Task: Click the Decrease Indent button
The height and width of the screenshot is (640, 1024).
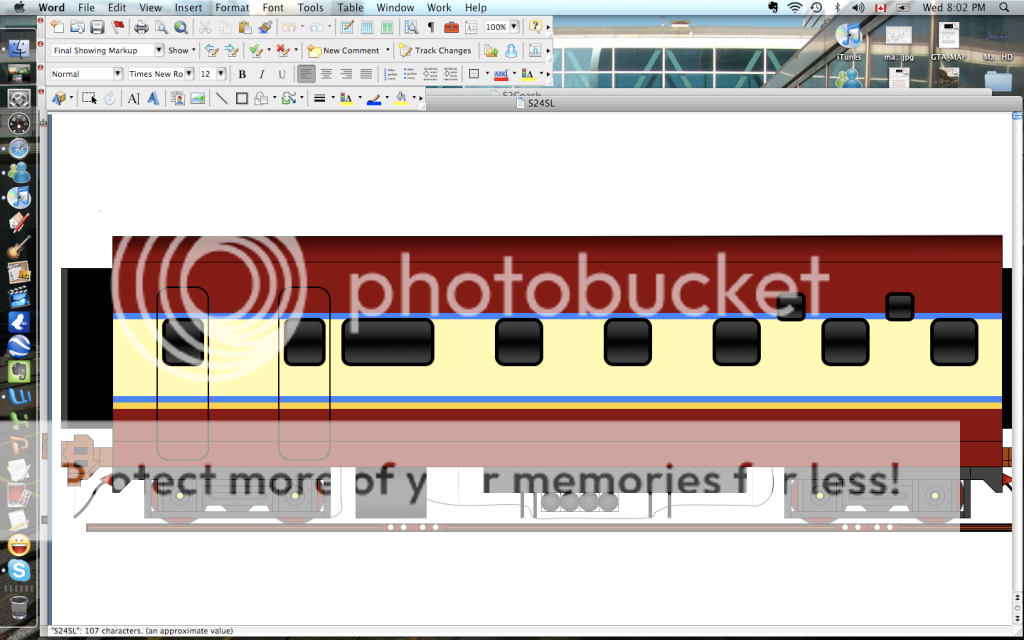Action: [x=430, y=74]
